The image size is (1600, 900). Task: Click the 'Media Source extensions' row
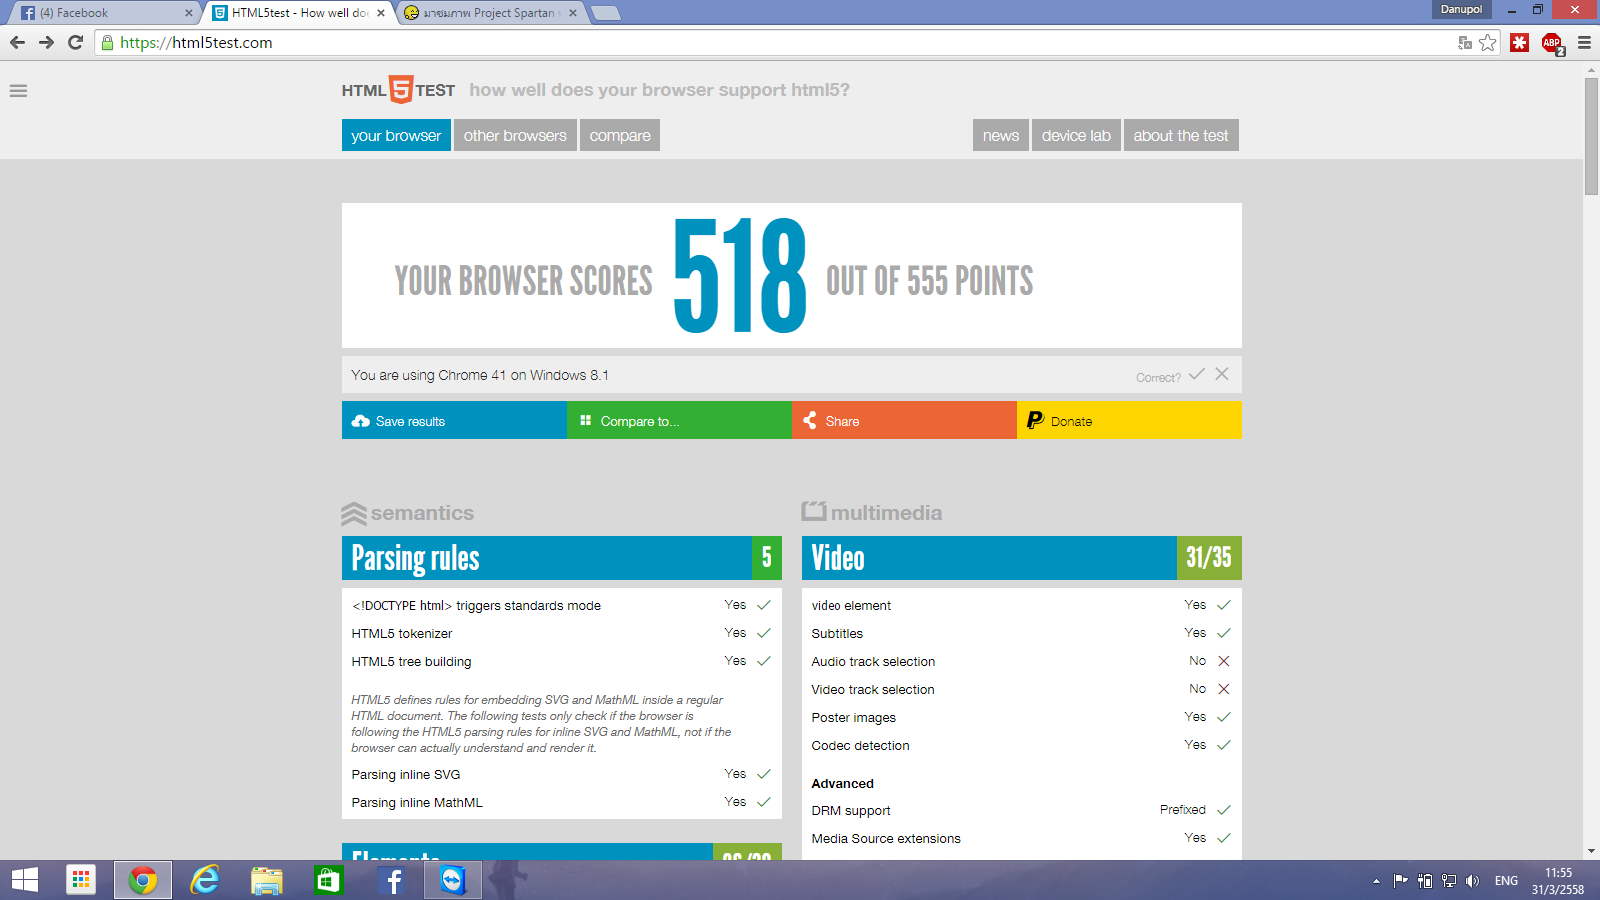tap(1022, 838)
